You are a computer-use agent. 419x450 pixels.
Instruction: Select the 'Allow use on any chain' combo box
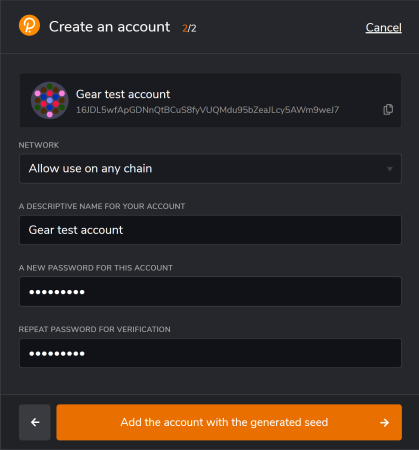tap(210, 168)
